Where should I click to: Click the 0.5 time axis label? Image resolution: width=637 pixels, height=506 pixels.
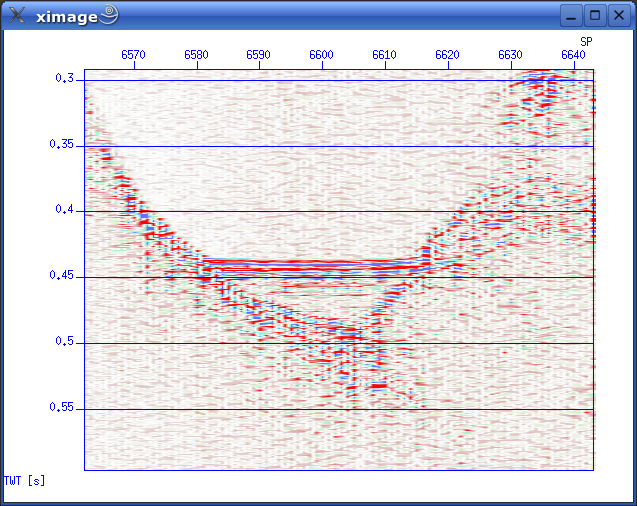[x=65, y=342]
